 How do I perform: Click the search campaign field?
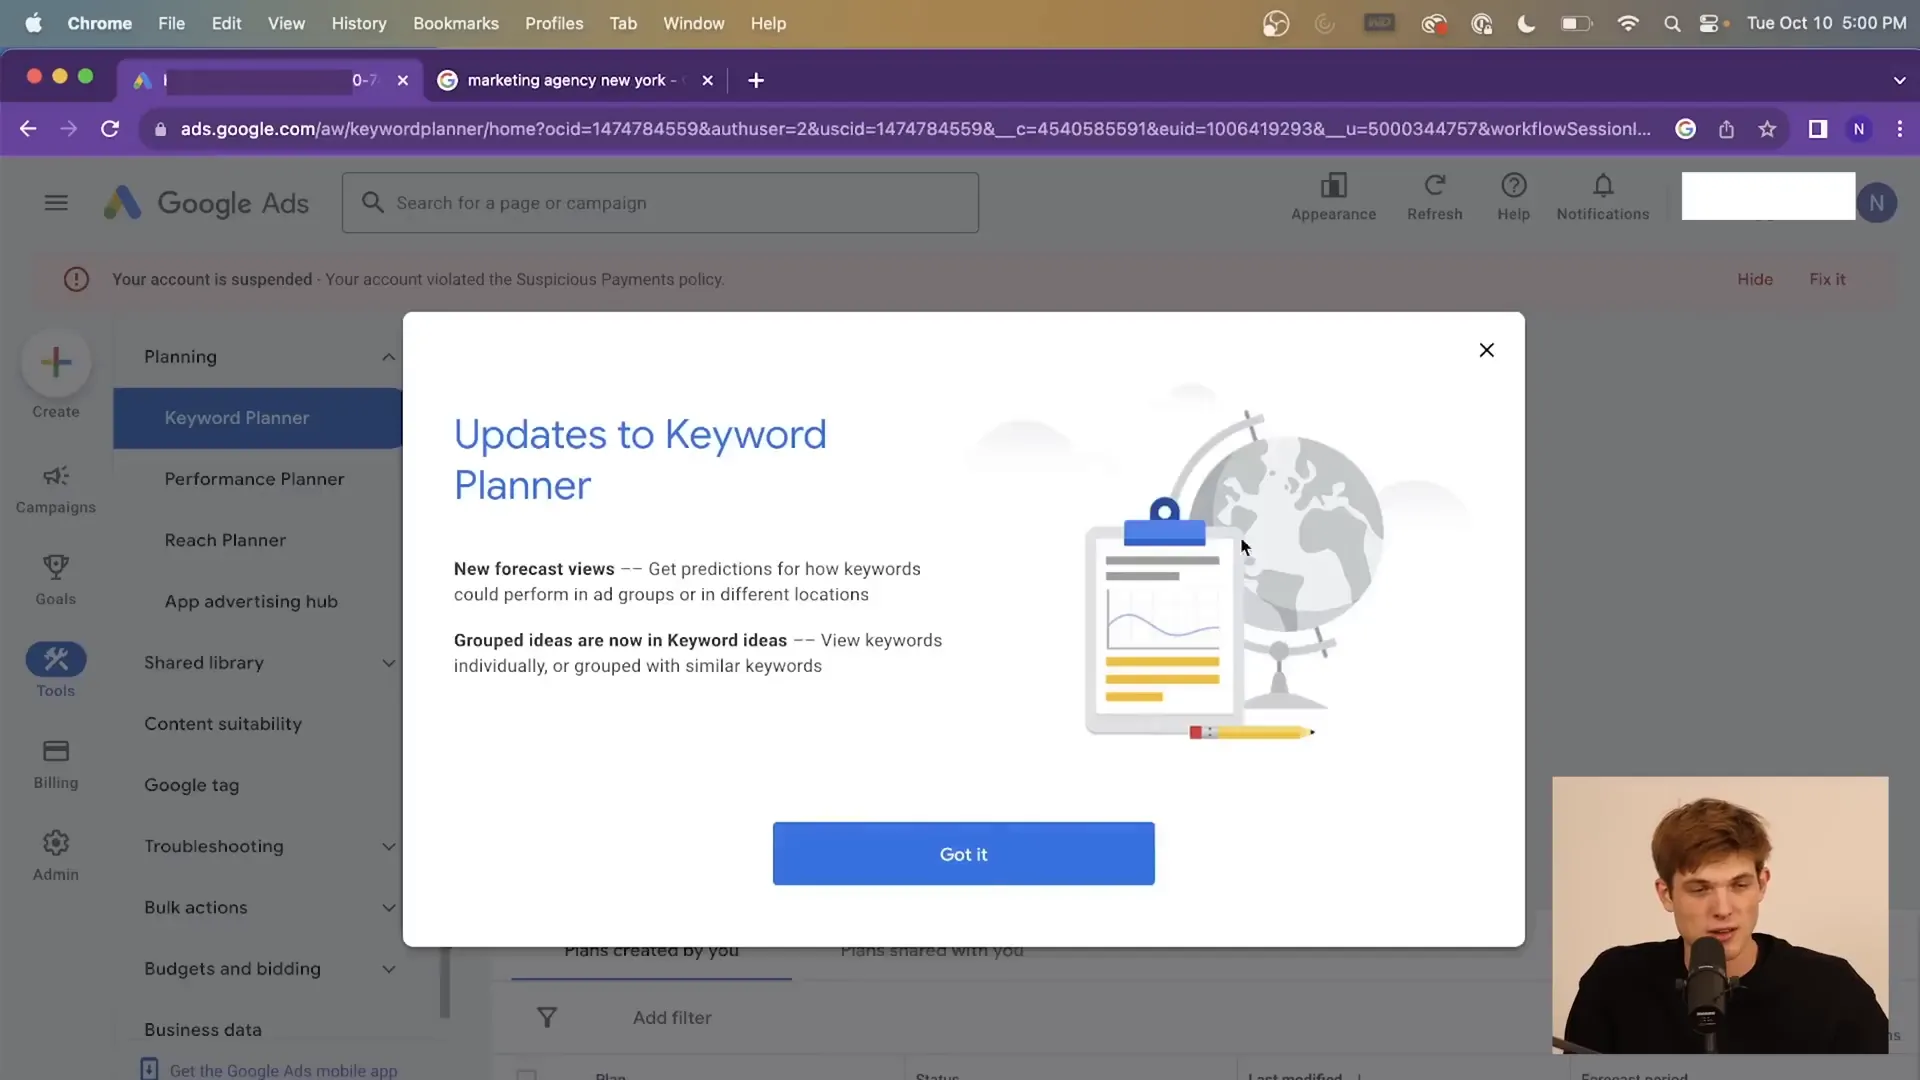pyautogui.click(x=660, y=203)
